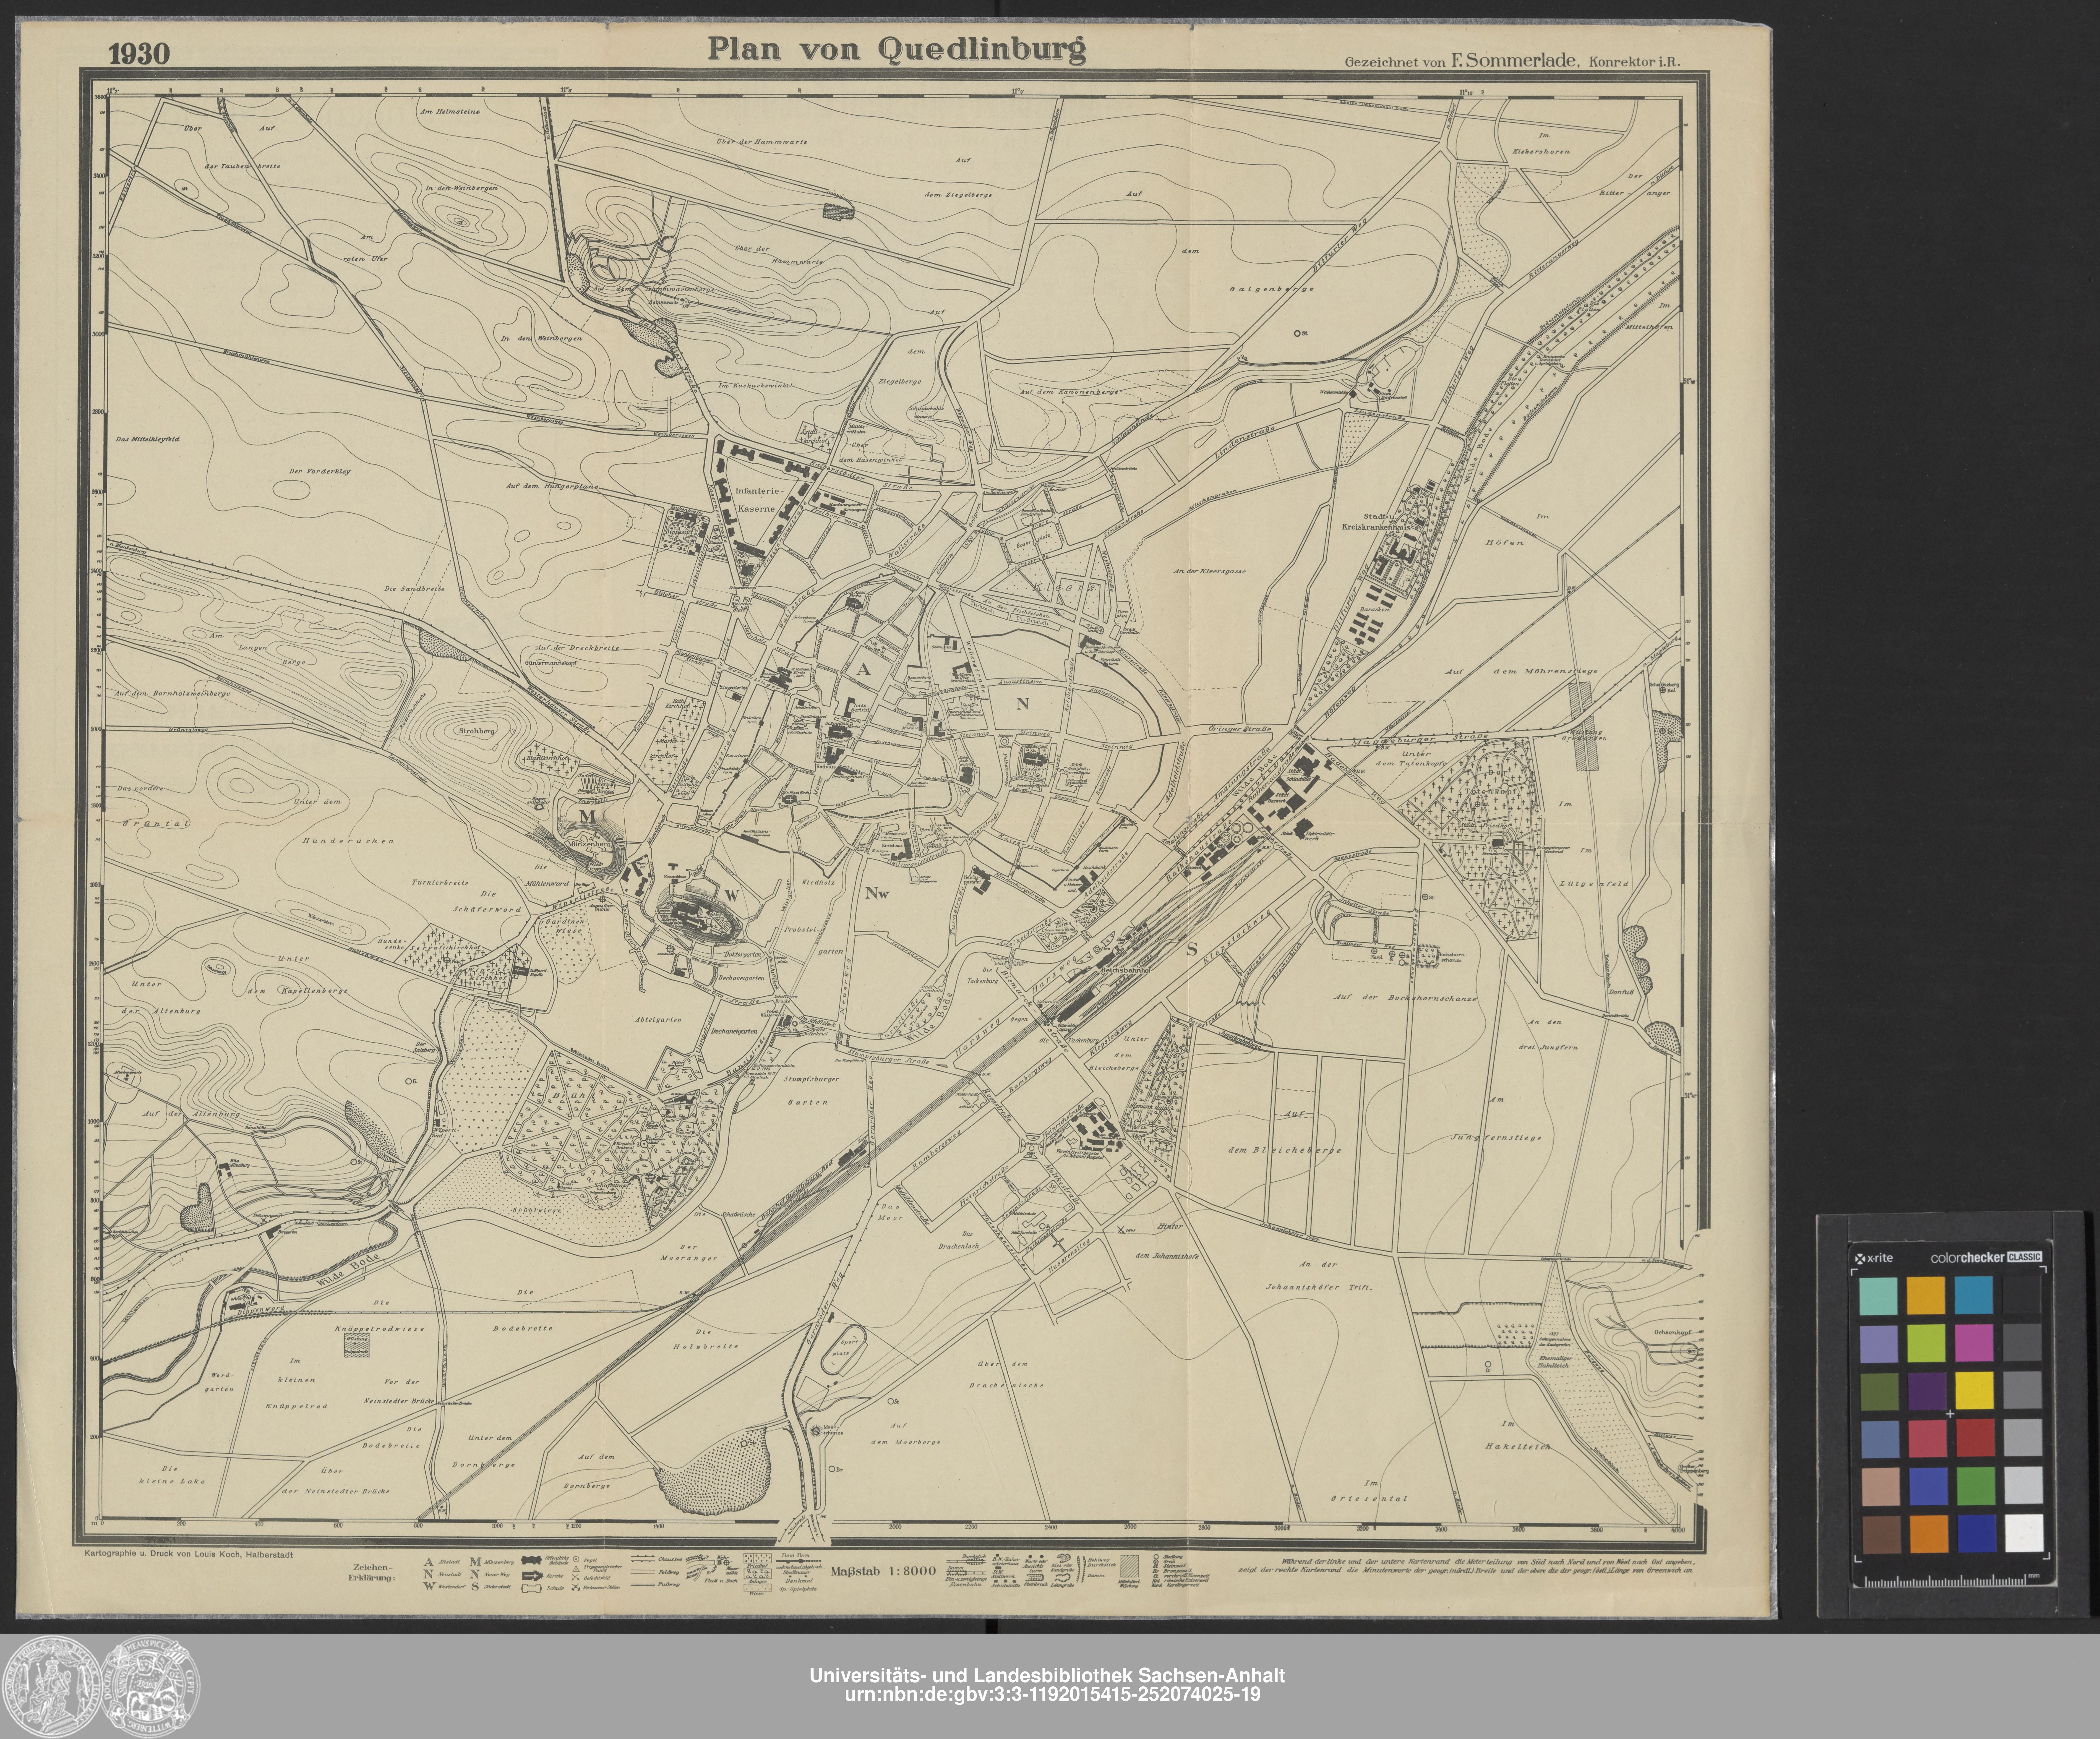
Task: Click the oval Sportplatz track on map
Action: click(x=844, y=1350)
